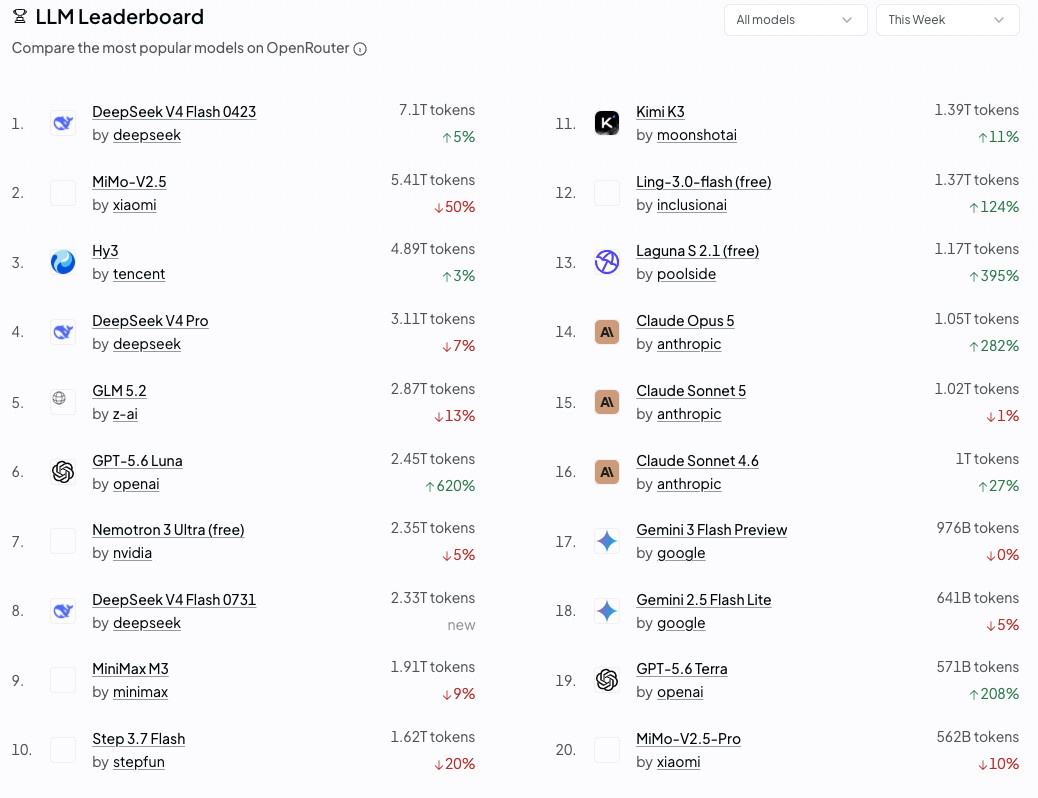The image size is (1038, 798).
Task: Click the Anthropic logo next to Claude Sonnet 5
Action: tap(607, 402)
